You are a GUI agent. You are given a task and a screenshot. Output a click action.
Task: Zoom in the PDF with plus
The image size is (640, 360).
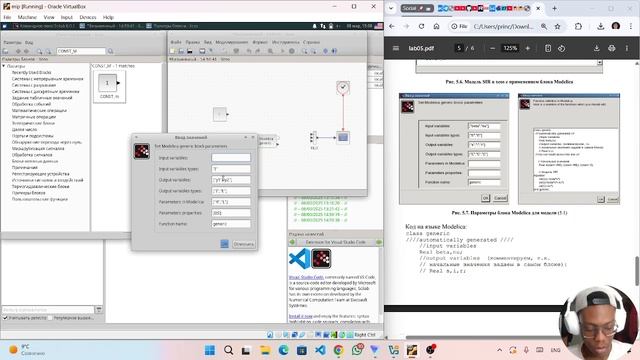click(527, 48)
